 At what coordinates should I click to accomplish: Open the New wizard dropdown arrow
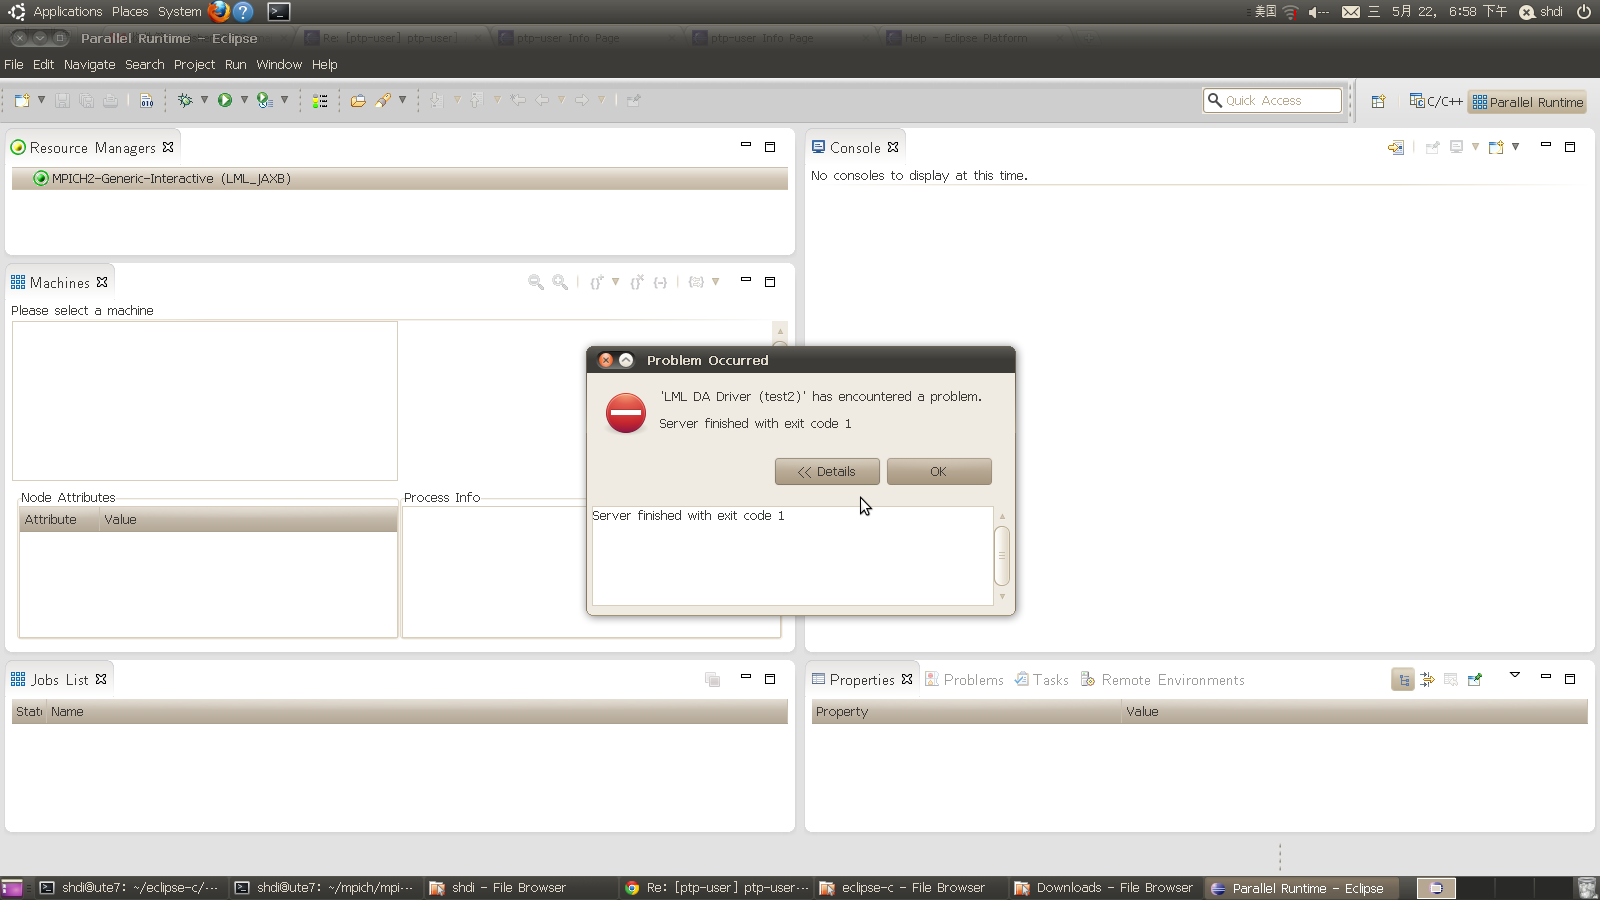[41, 100]
